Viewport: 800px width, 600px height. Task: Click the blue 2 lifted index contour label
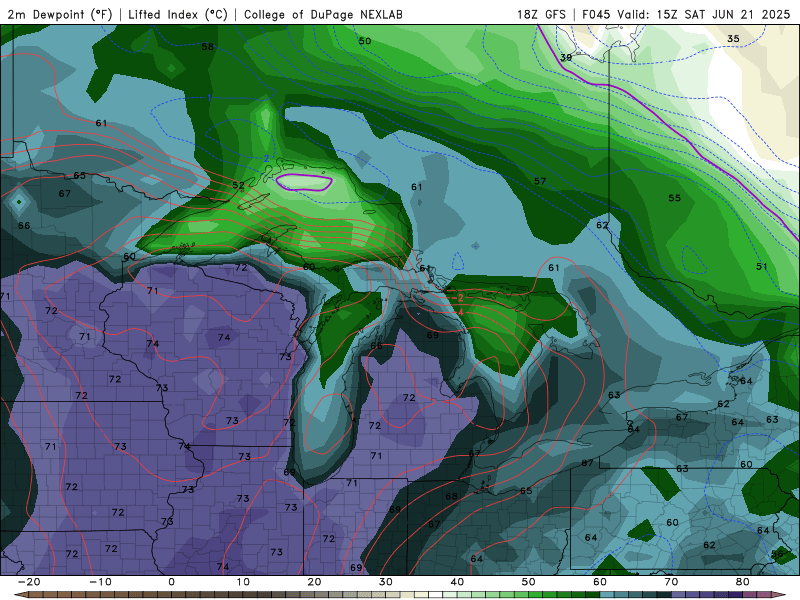coord(266,159)
